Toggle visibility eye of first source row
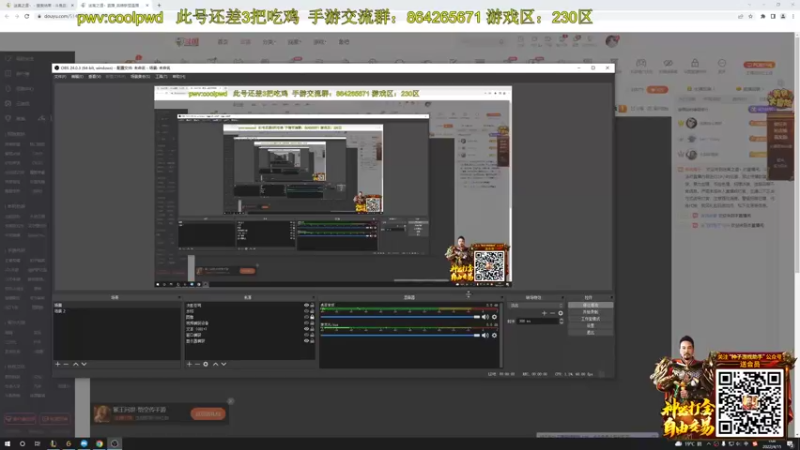 point(306,305)
